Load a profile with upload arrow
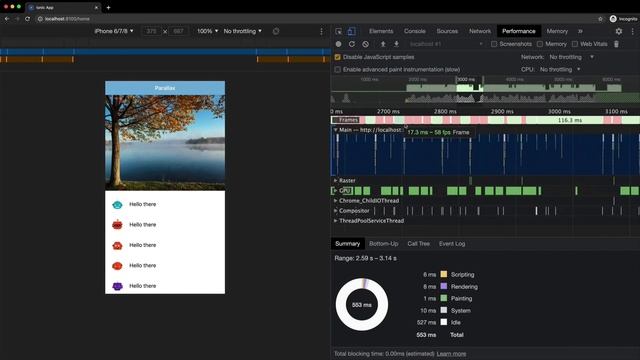This screenshot has height=360, width=640. (x=383, y=44)
